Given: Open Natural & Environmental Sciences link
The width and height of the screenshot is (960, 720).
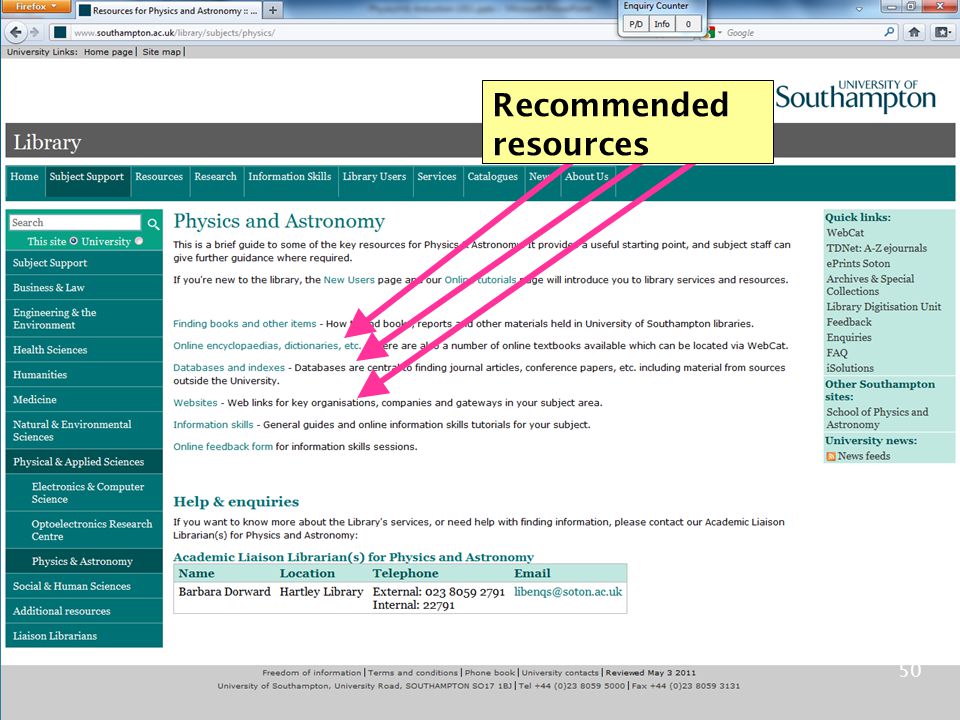Looking at the screenshot, I should (84, 430).
